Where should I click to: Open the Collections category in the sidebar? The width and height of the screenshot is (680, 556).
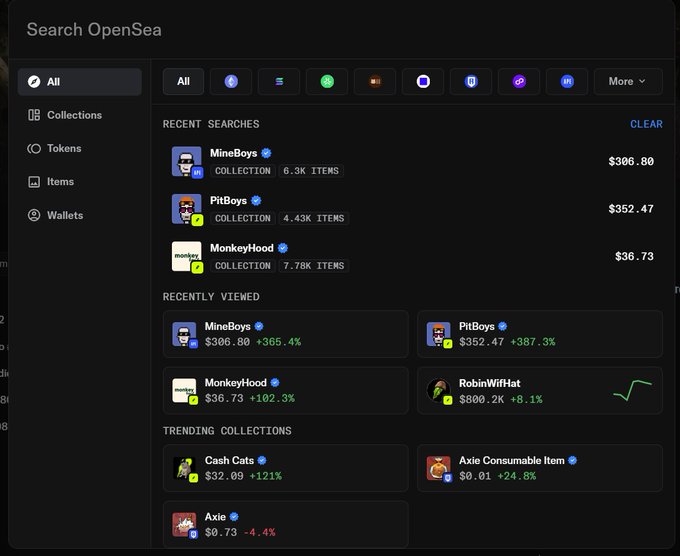pos(80,115)
